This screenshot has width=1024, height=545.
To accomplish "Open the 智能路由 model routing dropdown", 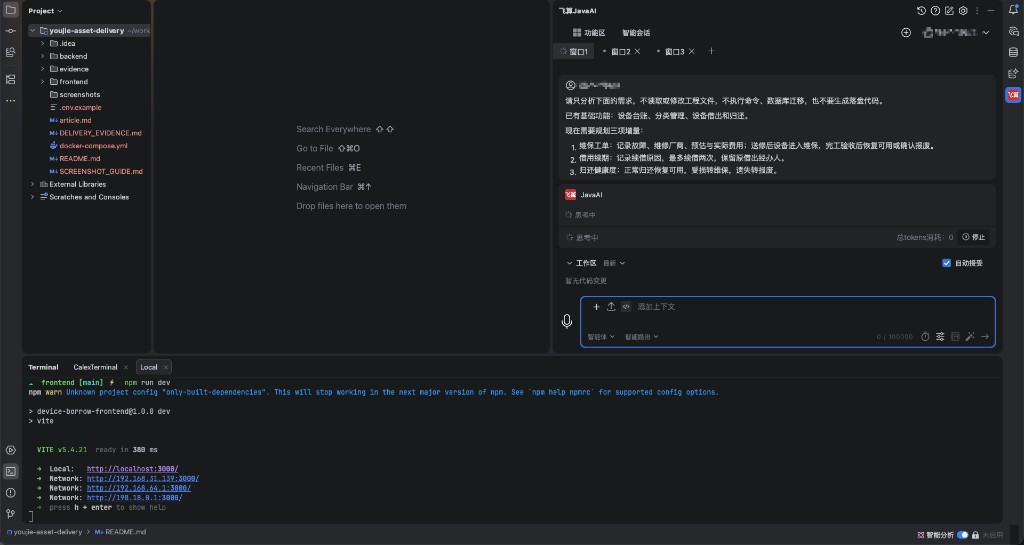I will point(641,337).
